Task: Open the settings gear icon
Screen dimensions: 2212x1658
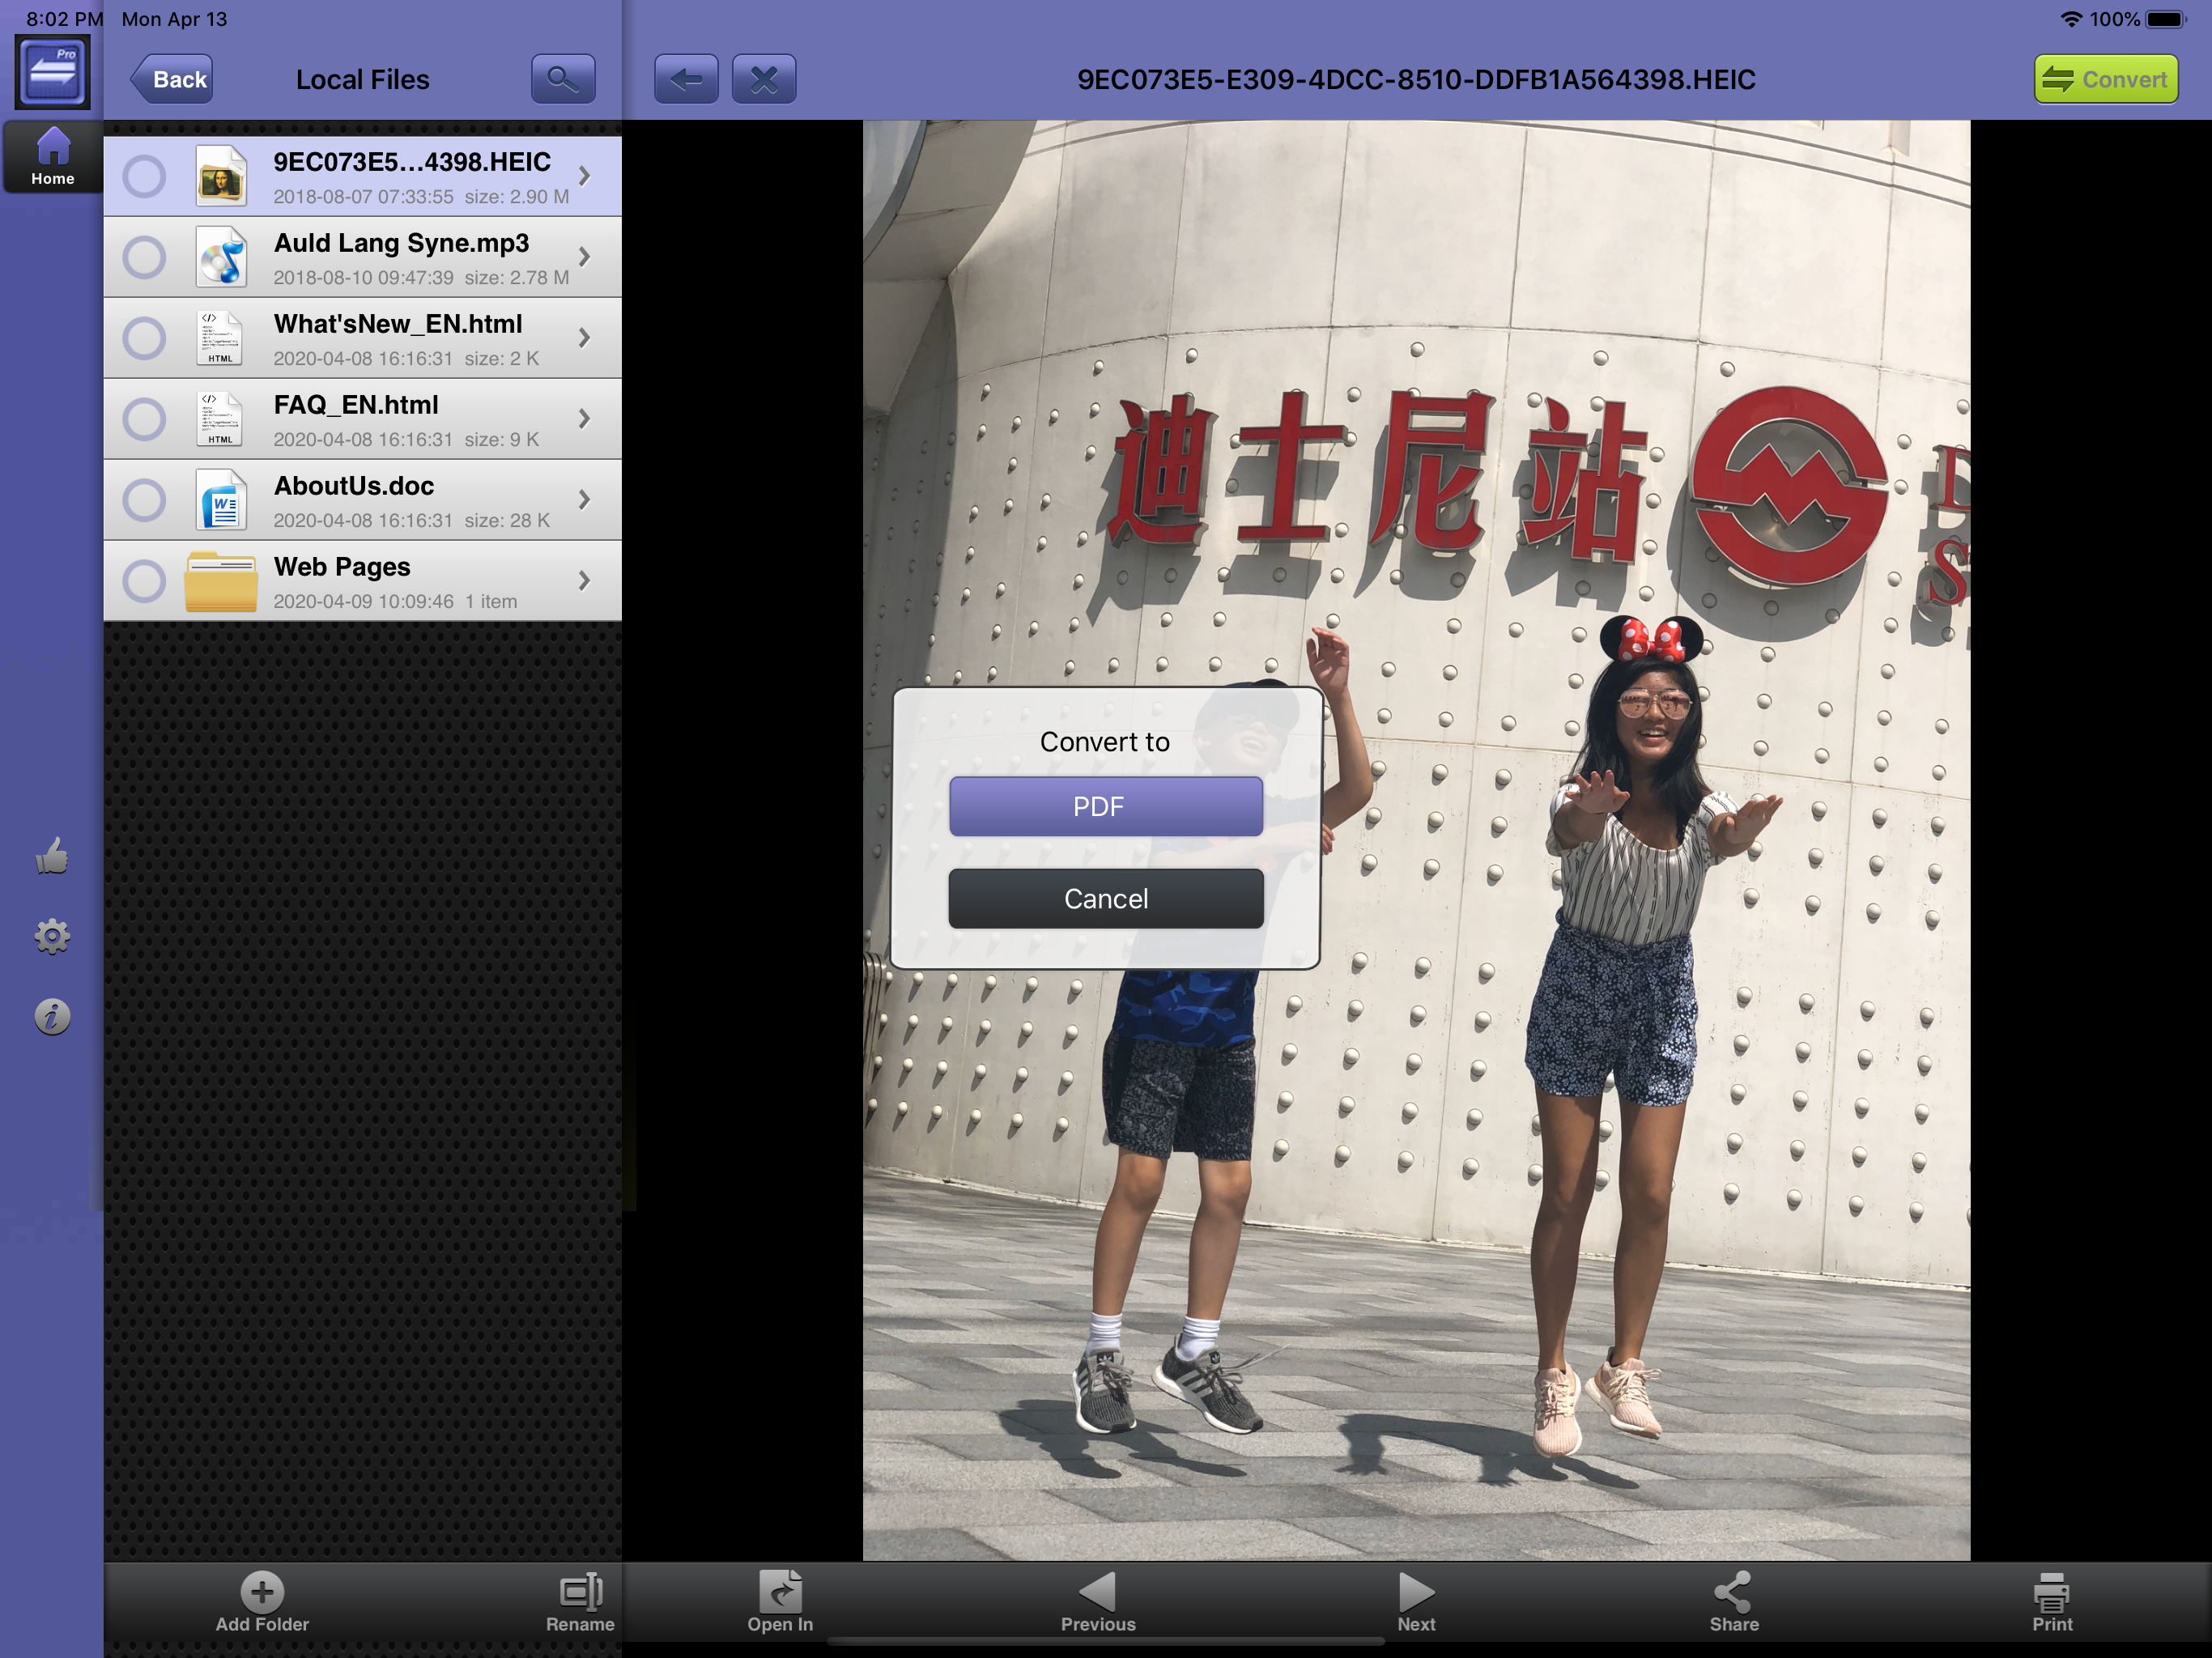Action: pyautogui.click(x=52, y=937)
